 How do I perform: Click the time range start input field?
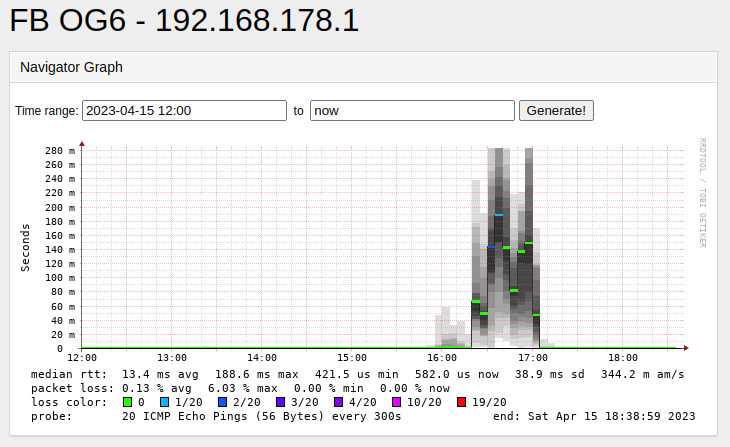(184, 110)
